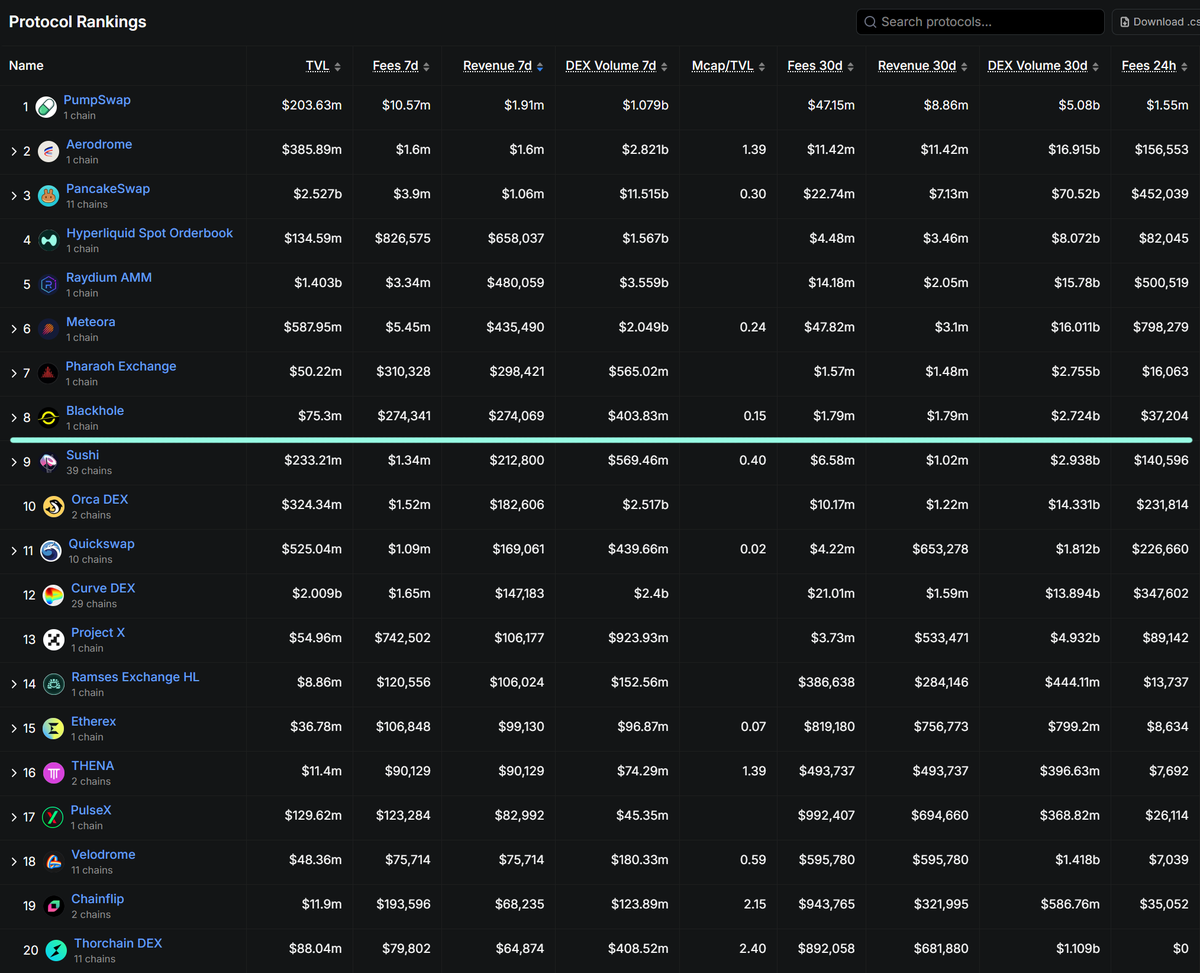The width and height of the screenshot is (1200, 973).
Task: Open the Pharaoh Exchange protocol link
Action: (x=120, y=366)
